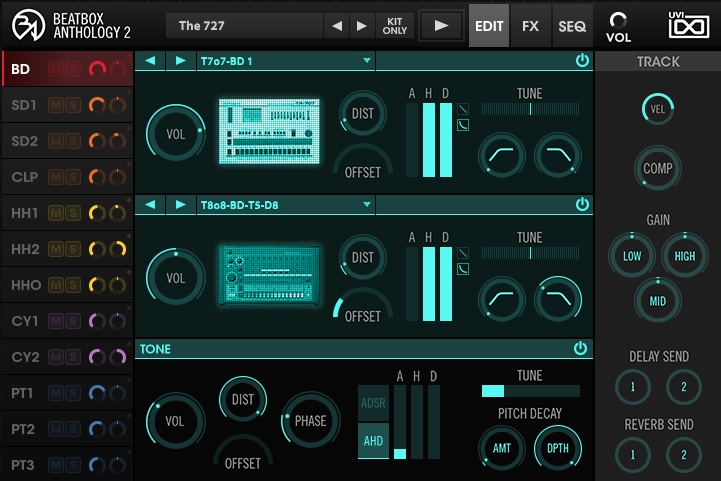Viewport: 721px width, 481px height.
Task: Open the kit name field The 727
Action: (x=244, y=26)
